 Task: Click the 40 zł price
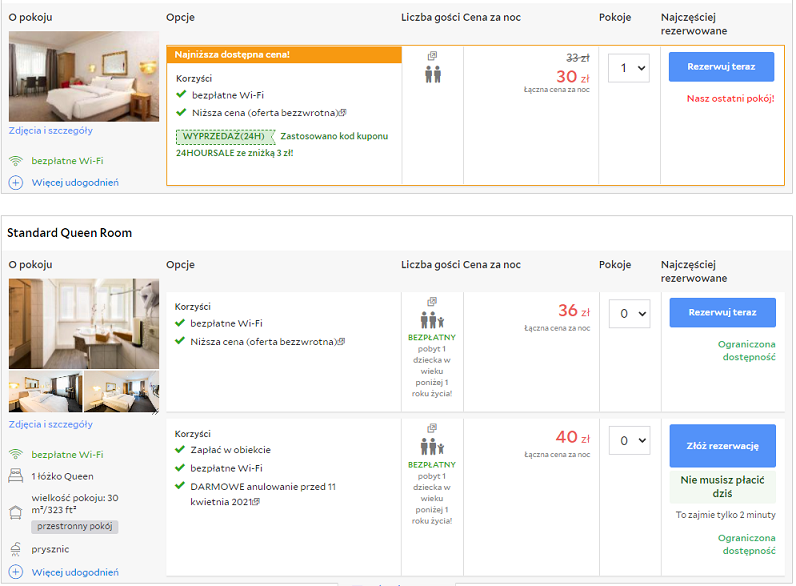click(x=573, y=437)
